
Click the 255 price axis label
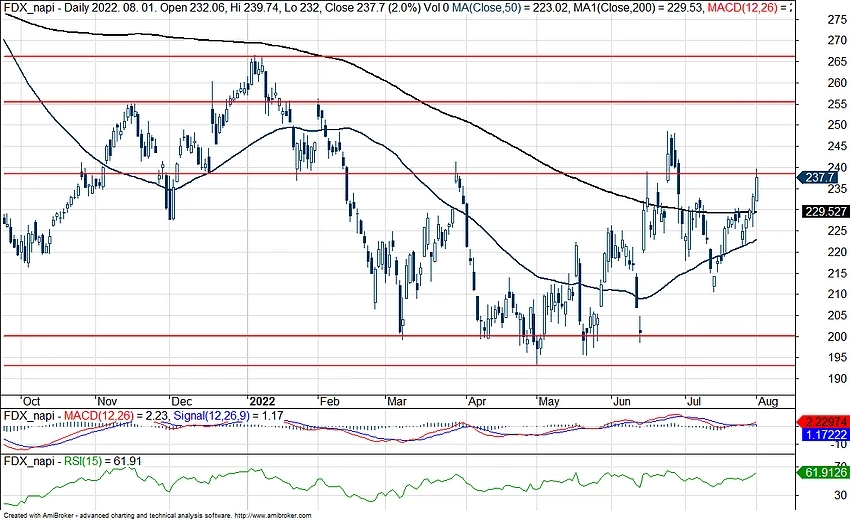click(x=836, y=104)
